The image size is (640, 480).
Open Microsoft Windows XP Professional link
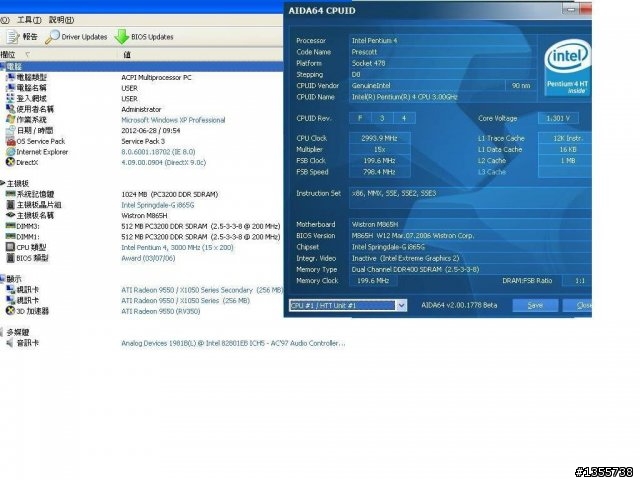[x=173, y=120]
